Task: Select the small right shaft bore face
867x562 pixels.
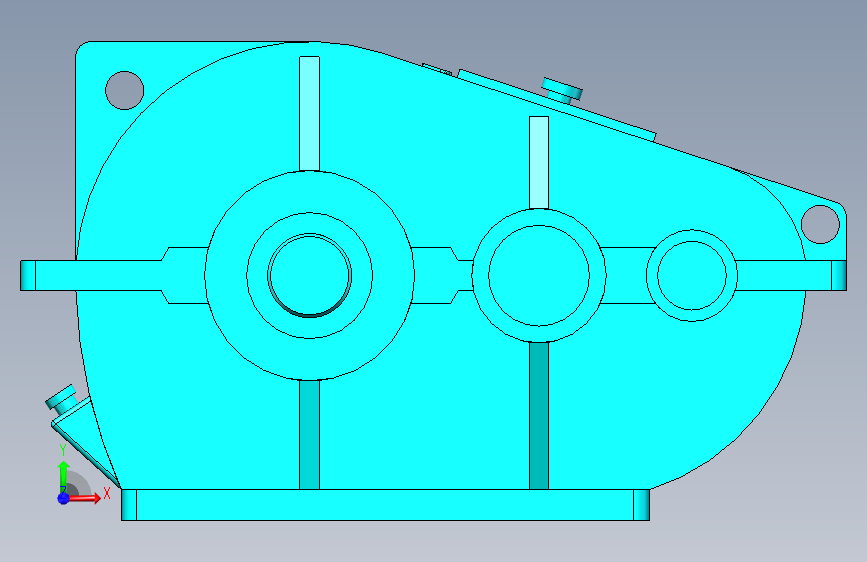Action: tap(692, 275)
